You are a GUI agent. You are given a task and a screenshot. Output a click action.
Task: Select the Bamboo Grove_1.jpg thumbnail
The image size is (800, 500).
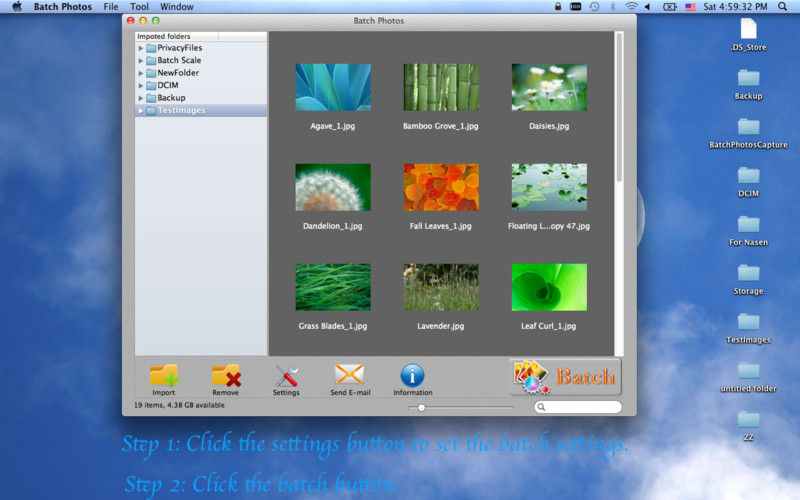coord(441,87)
